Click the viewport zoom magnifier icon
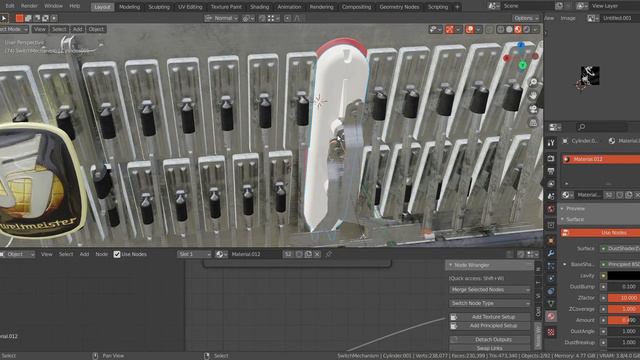Image resolution: width=640 pixels, height=360 pixels. (x=533, y=82)
